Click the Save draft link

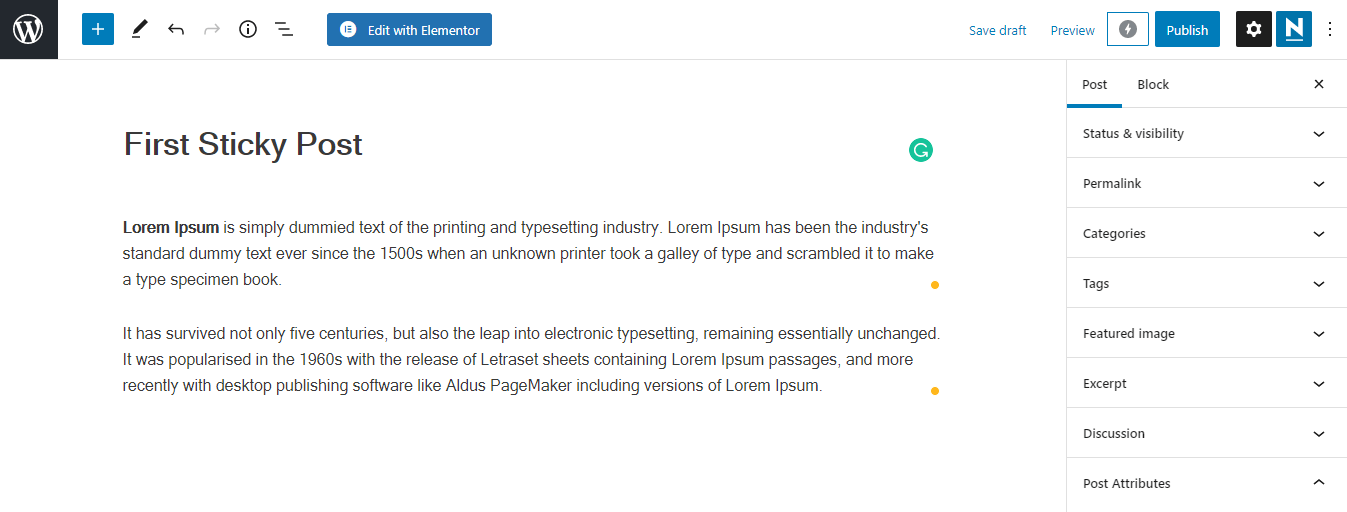998,31
